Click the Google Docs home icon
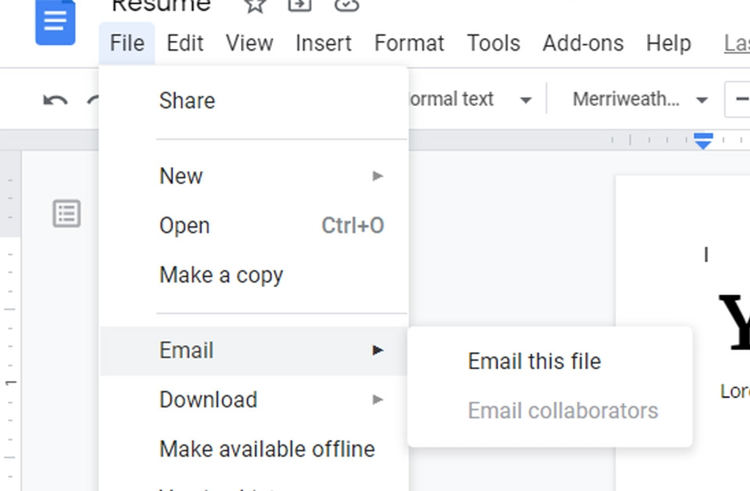The width and height of the screenshot is (750, 491). pyautogui.click(x=55, y=22)
